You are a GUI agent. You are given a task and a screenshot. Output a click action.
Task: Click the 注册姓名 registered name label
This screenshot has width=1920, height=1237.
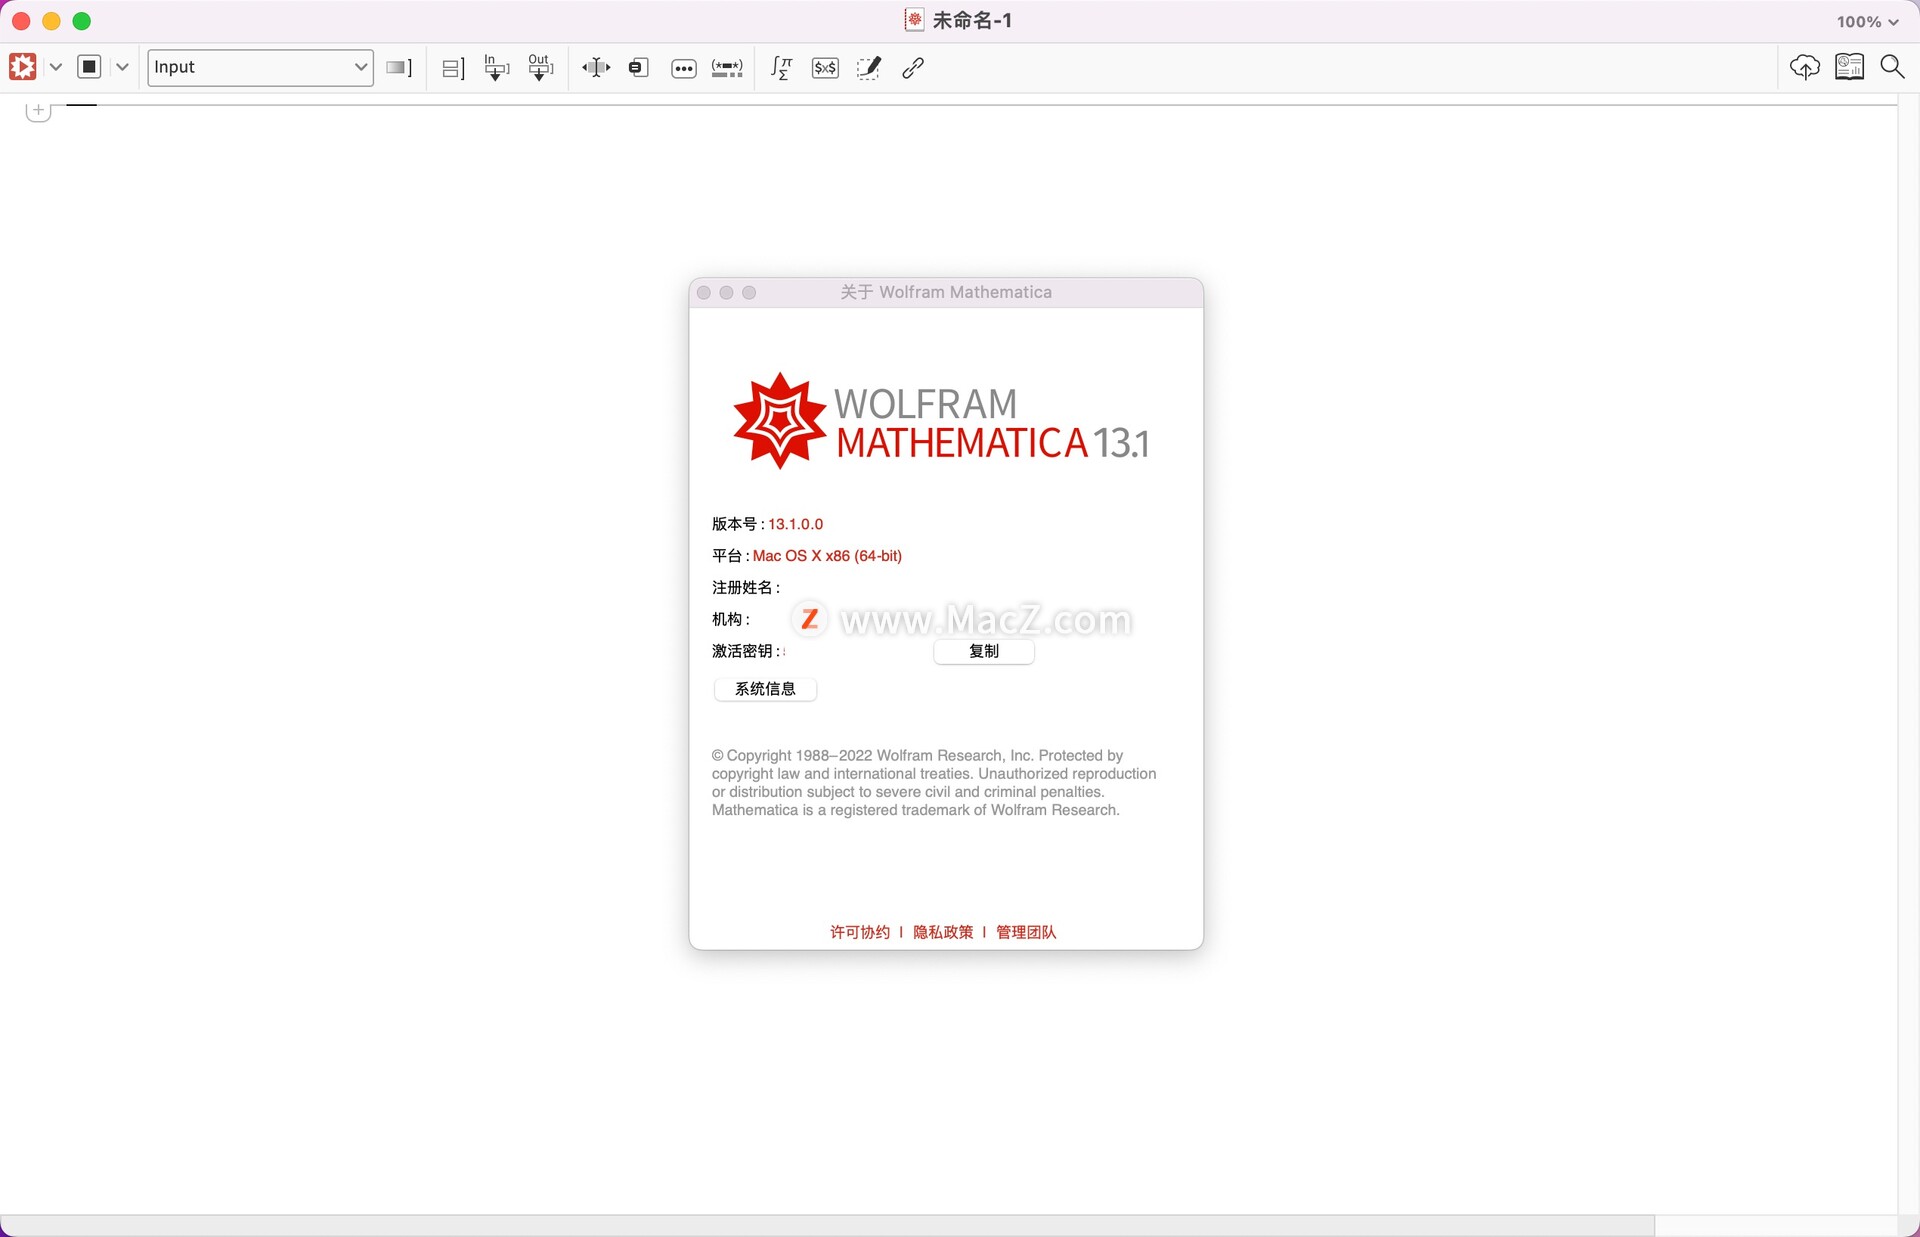[746, 587]
